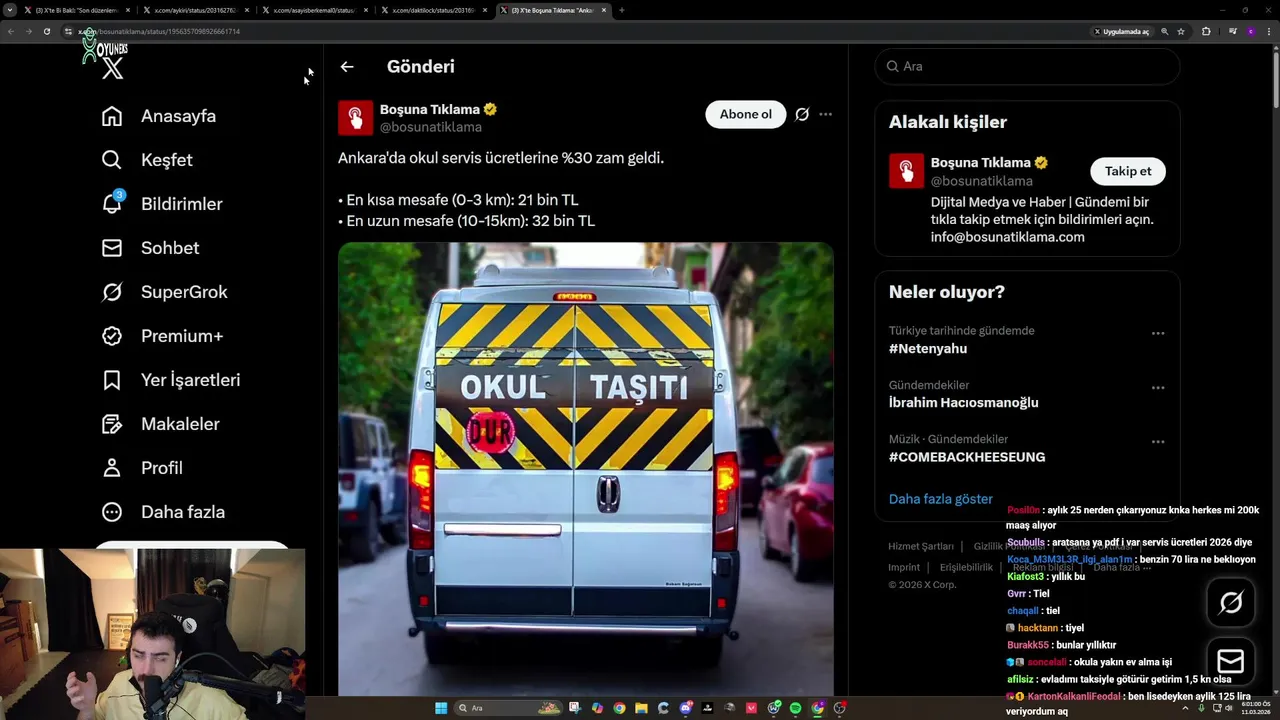Open the Okul Taşıtı post image
The image size is (1280, 720).
click(x=586, y=468)
